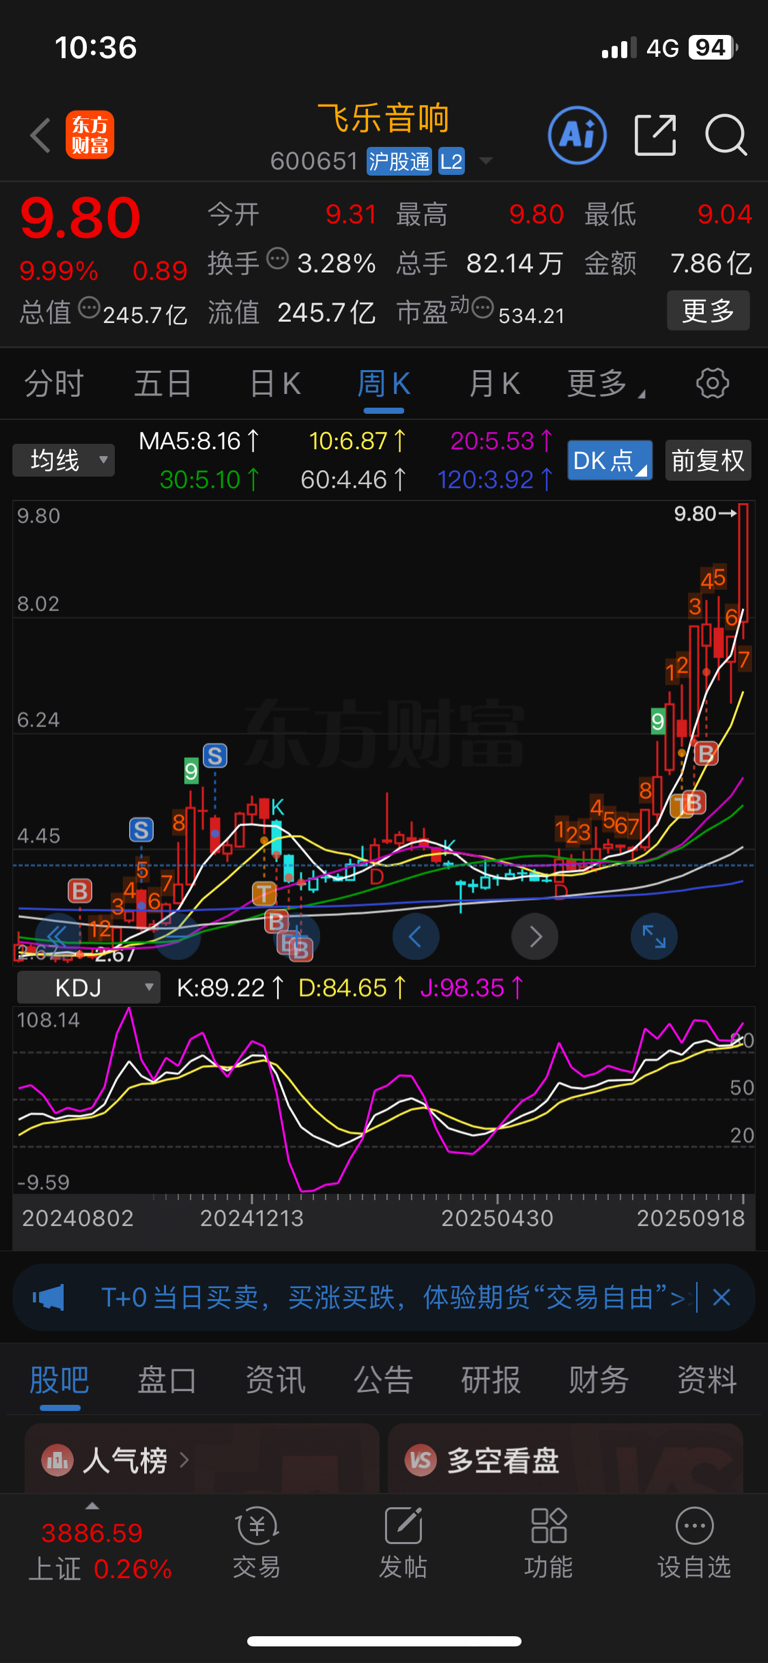This screenshot has width=768, height=1663.
Task: Select the 周K chart tab
Action: [384, 383]
